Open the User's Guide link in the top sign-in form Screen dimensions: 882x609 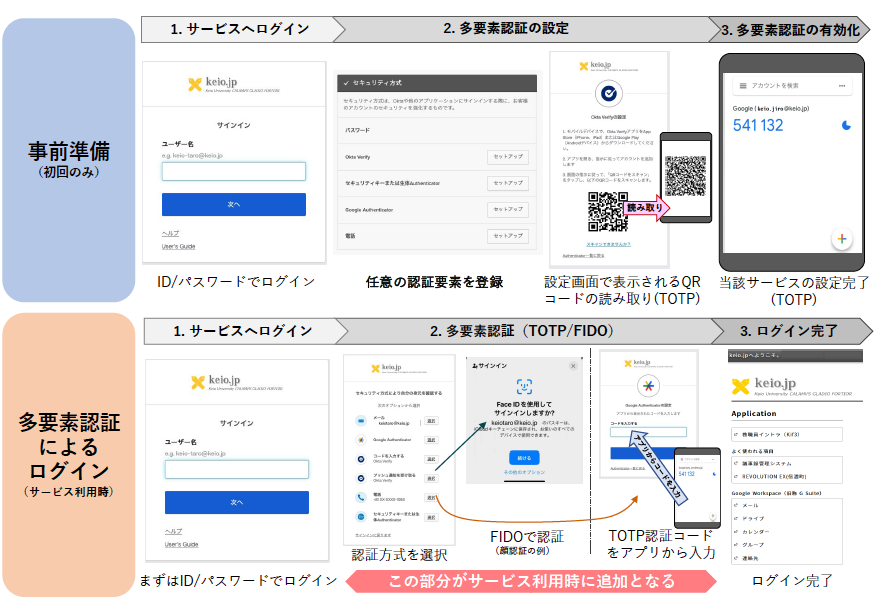[178, 246]
